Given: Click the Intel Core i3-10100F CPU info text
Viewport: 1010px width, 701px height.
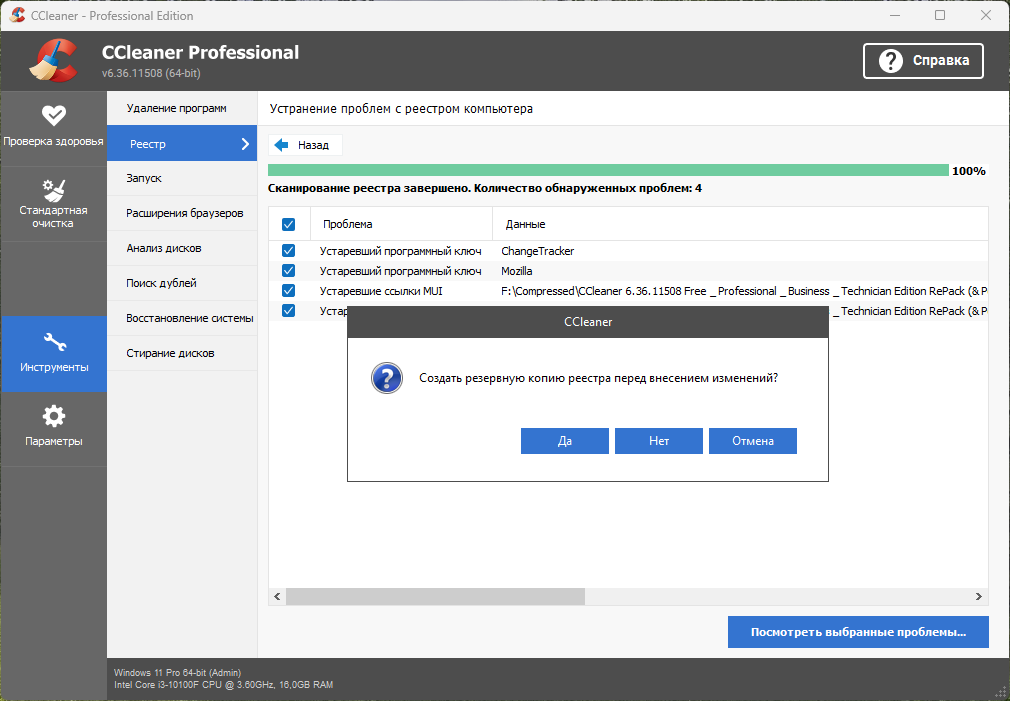Looking at the screenshot, I should pos(224,685).
